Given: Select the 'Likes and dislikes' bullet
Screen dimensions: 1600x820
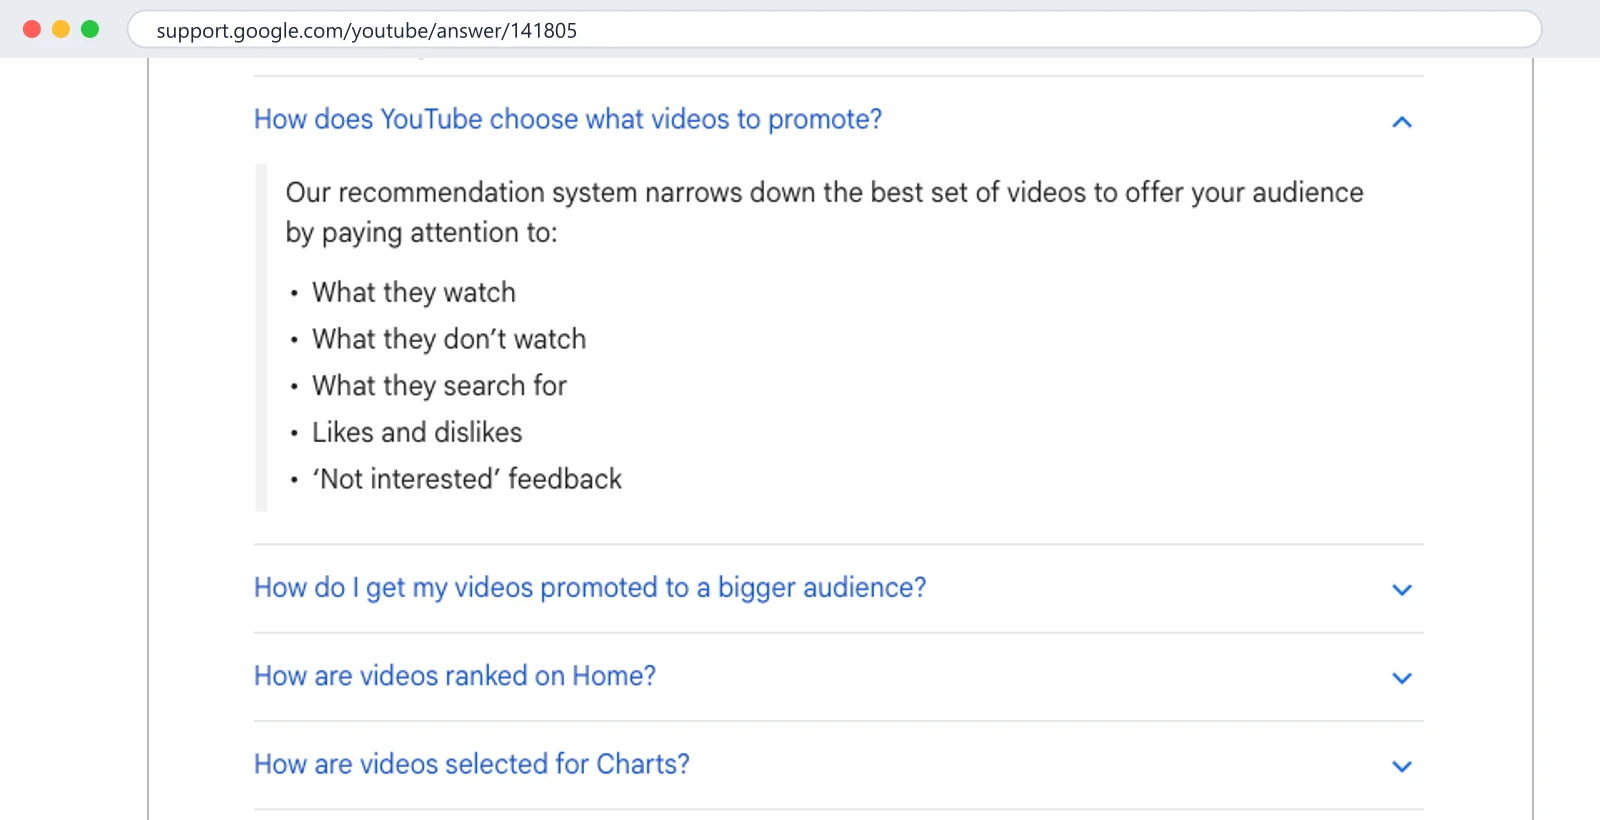Looking at the screenshot, I should pyautogui.click(x=417, y=432).
